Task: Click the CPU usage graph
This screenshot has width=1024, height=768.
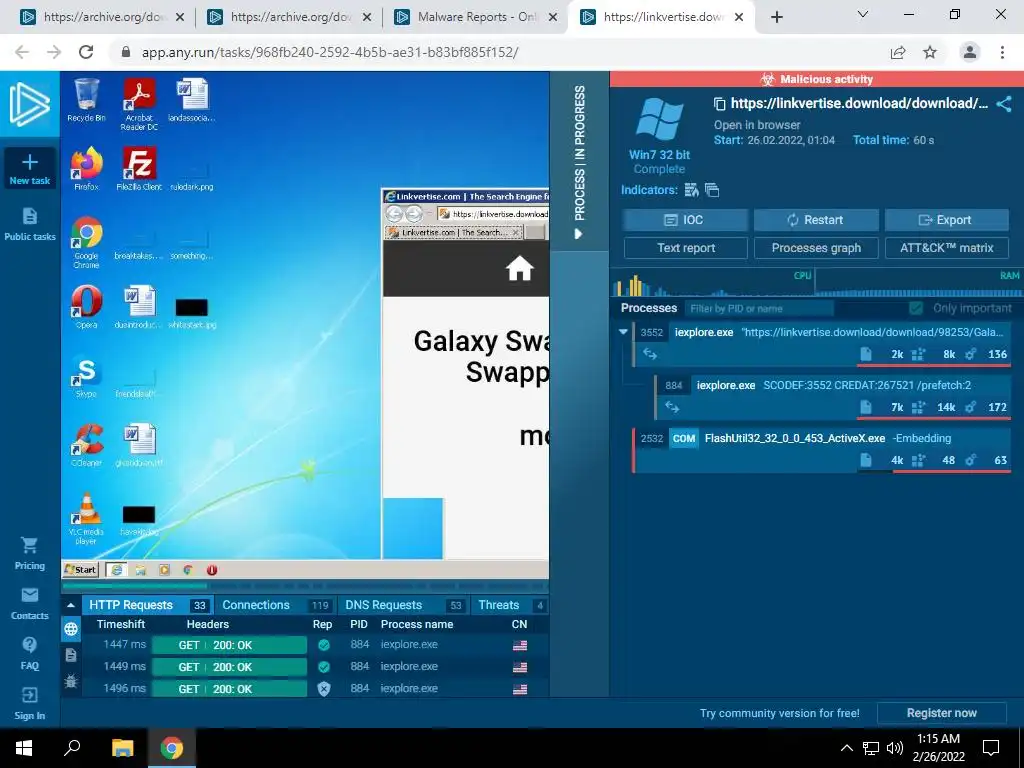Action: pos(712,284)
